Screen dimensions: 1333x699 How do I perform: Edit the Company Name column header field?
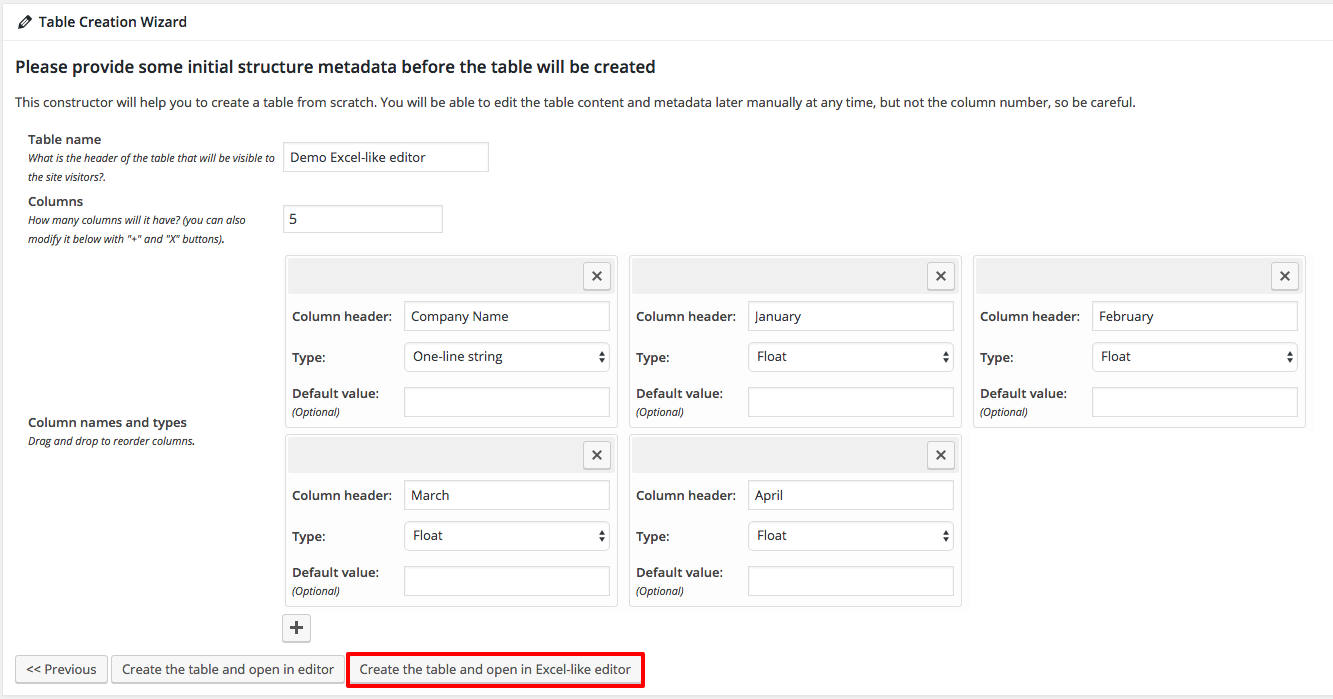tap(507, 316)
